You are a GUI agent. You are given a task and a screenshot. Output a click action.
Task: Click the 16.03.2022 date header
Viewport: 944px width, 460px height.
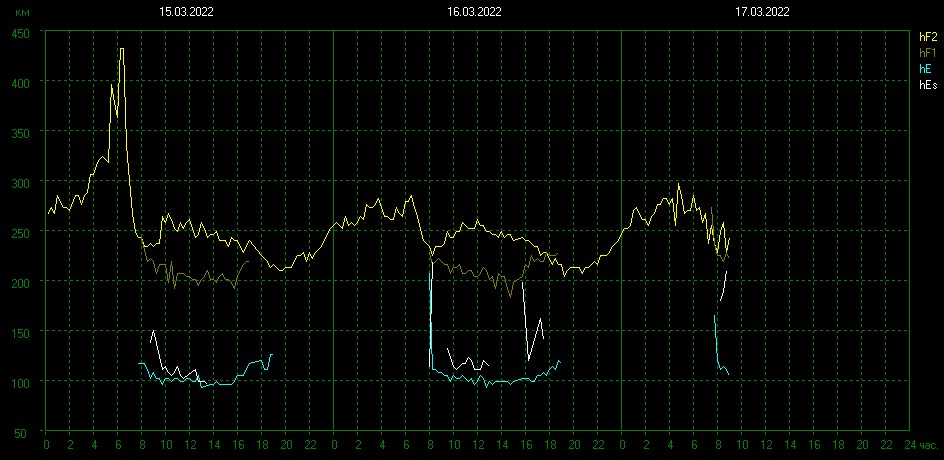tap(474, 12)
